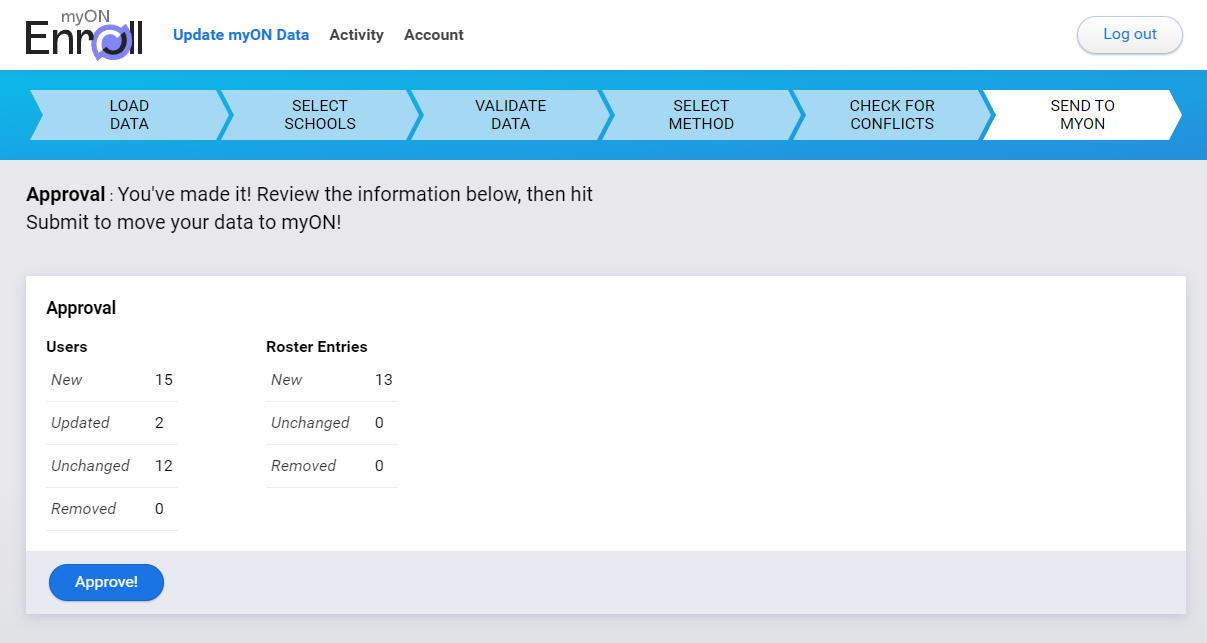Screen dimensions: 1207x643
Task: Go back to the Validate Data step
Action: click(x=511, y=115)
